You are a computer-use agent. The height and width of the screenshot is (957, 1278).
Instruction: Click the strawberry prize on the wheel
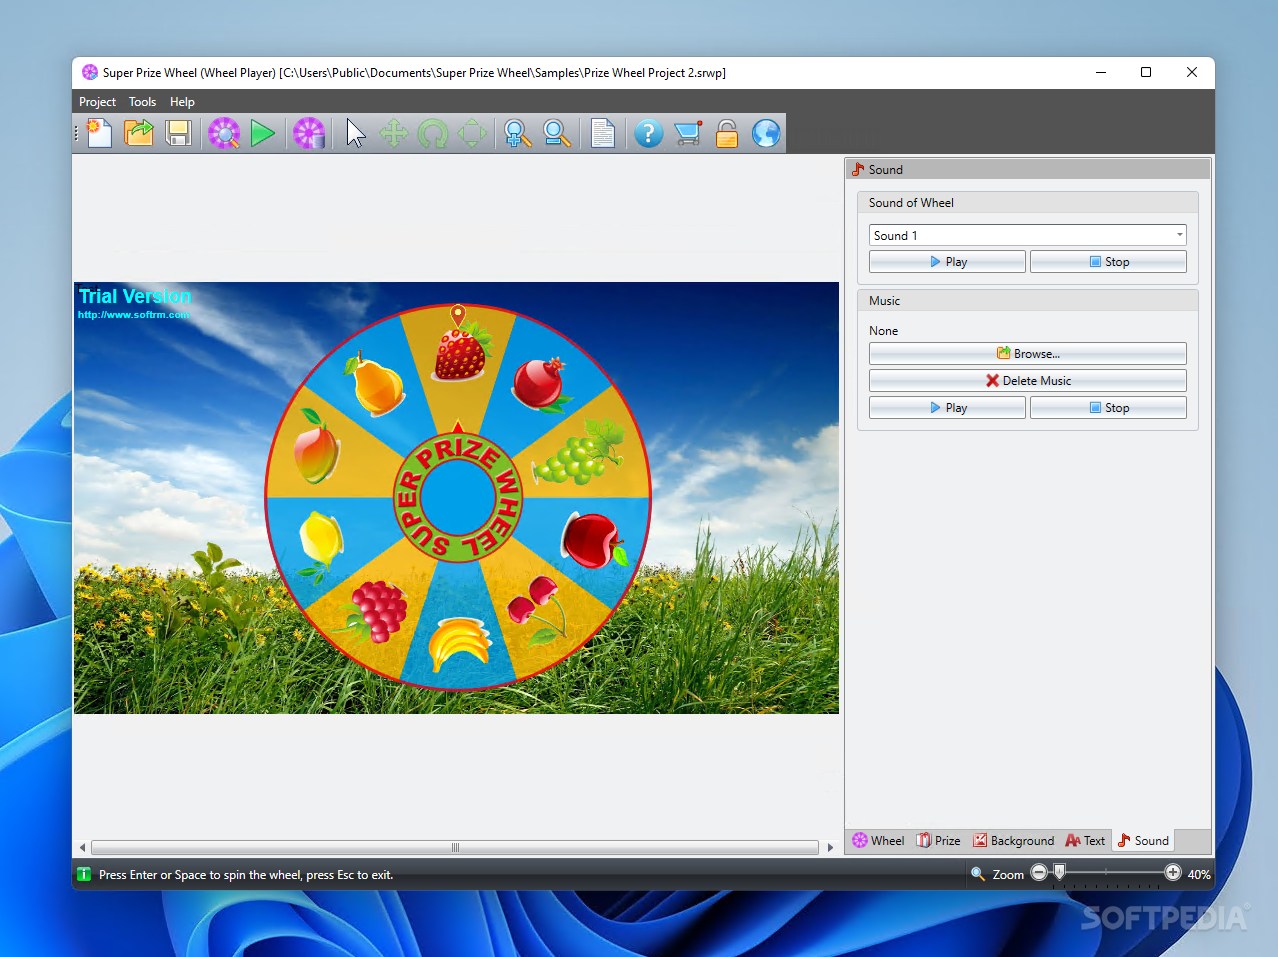(461, 351)
